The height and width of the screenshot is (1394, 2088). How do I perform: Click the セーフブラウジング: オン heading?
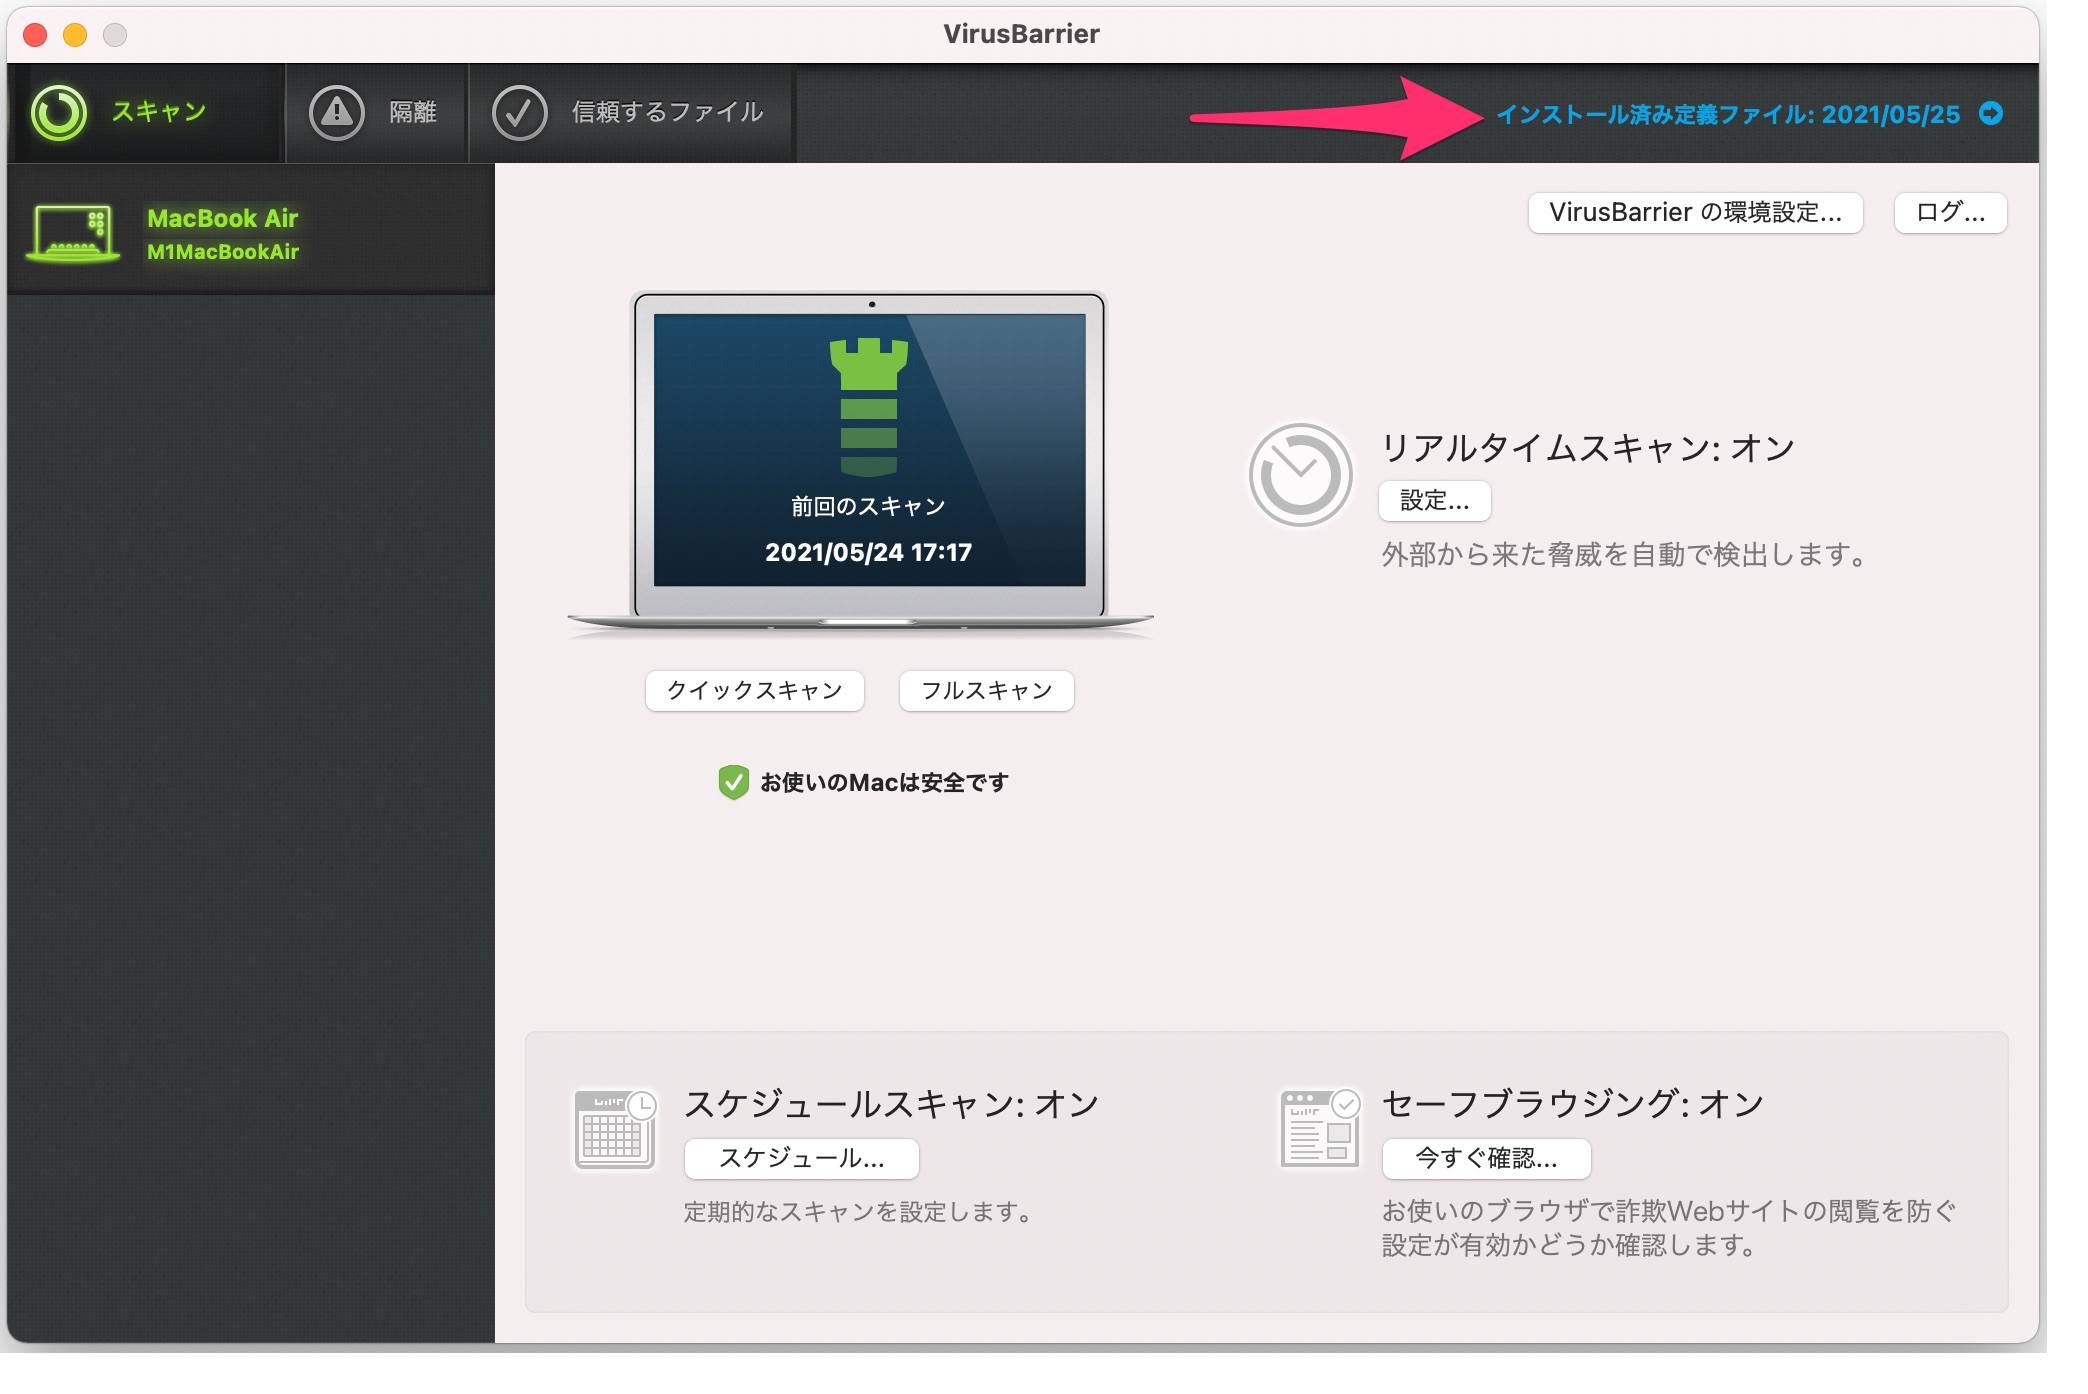[1572, 1104]
